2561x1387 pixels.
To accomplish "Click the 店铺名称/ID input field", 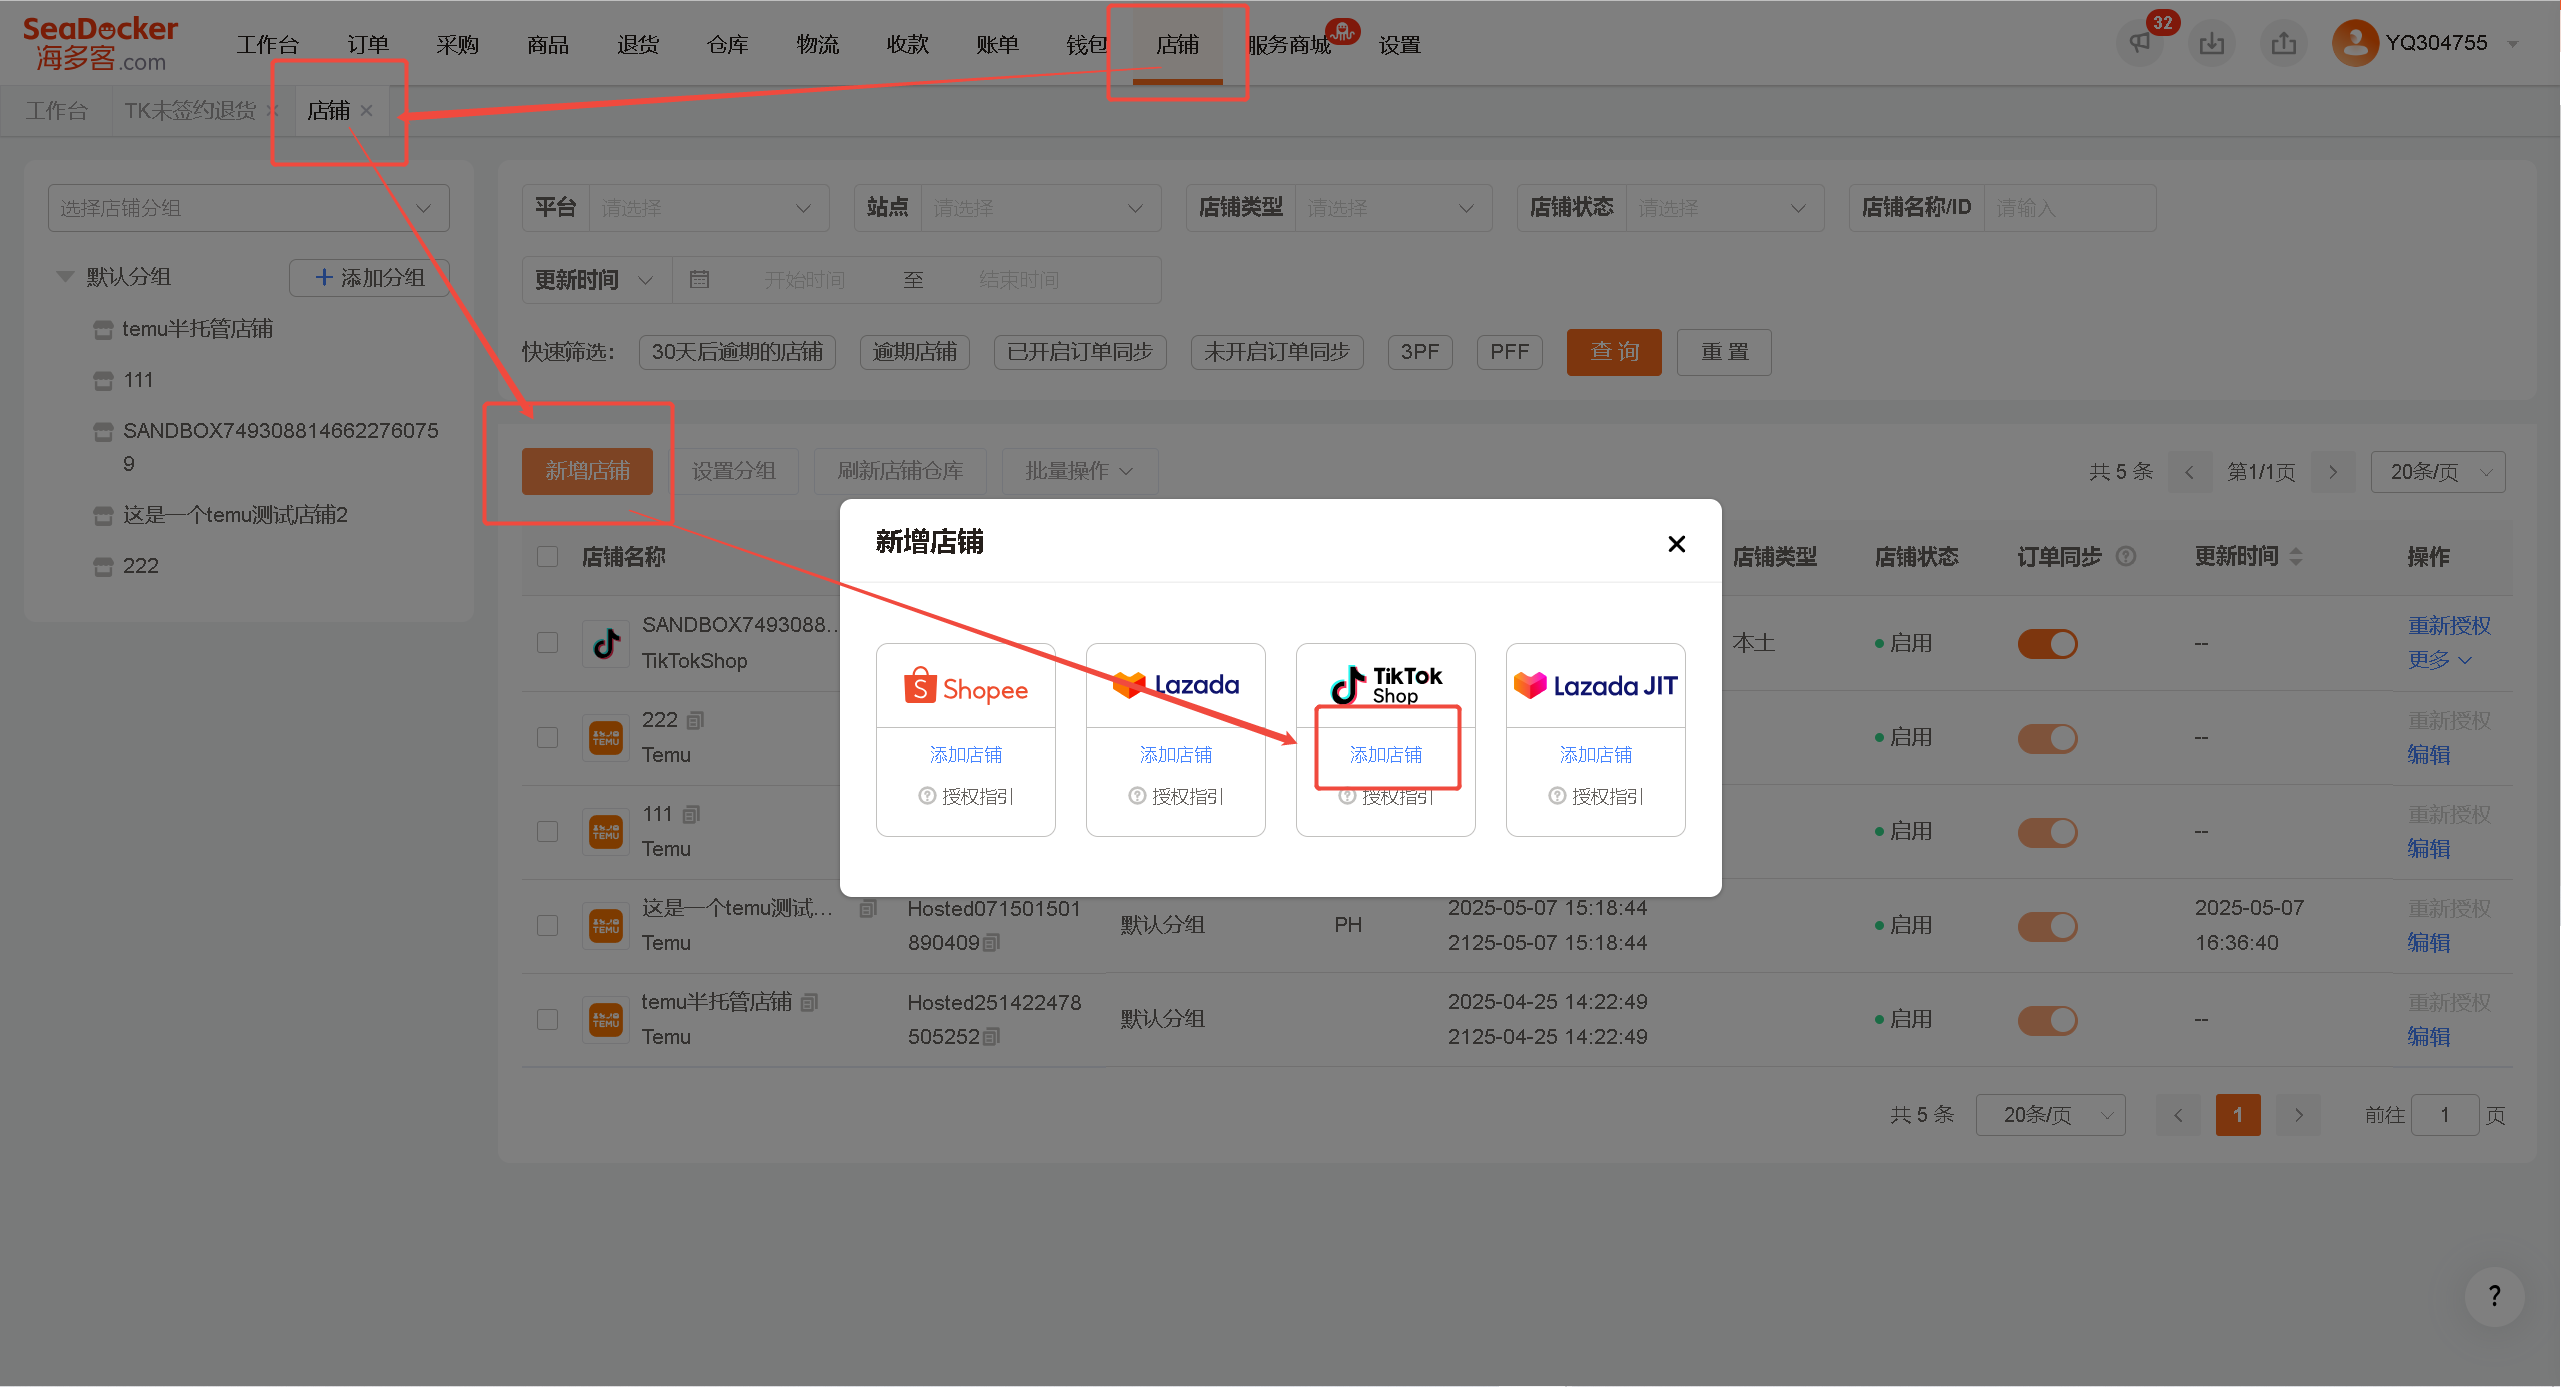I will click(2070, 208).
